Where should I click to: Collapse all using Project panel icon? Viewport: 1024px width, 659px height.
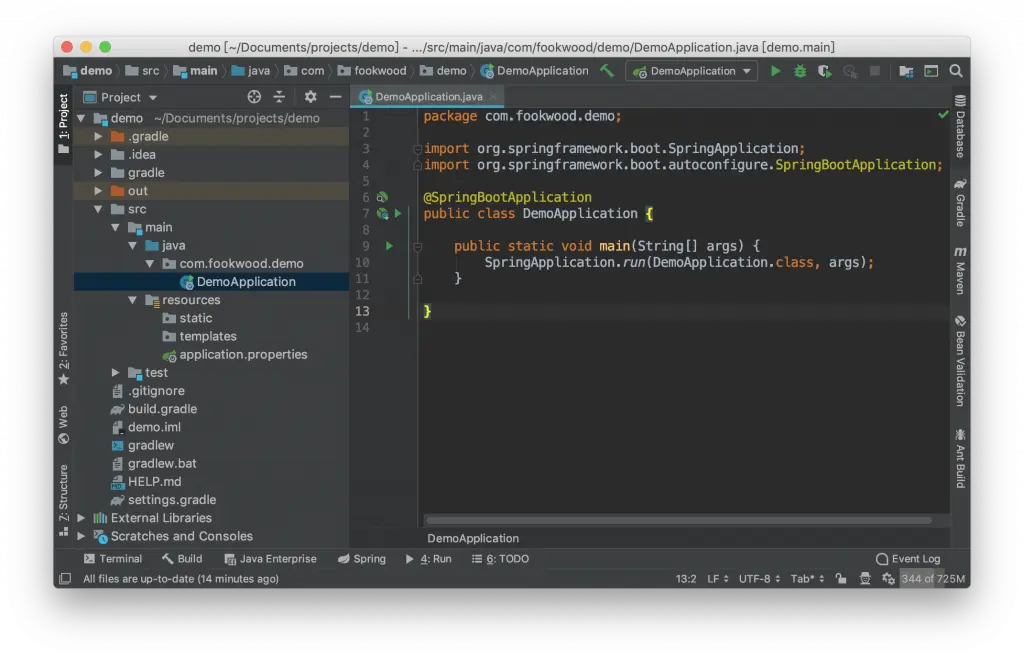pyautogui.click(x=279, y=97)
